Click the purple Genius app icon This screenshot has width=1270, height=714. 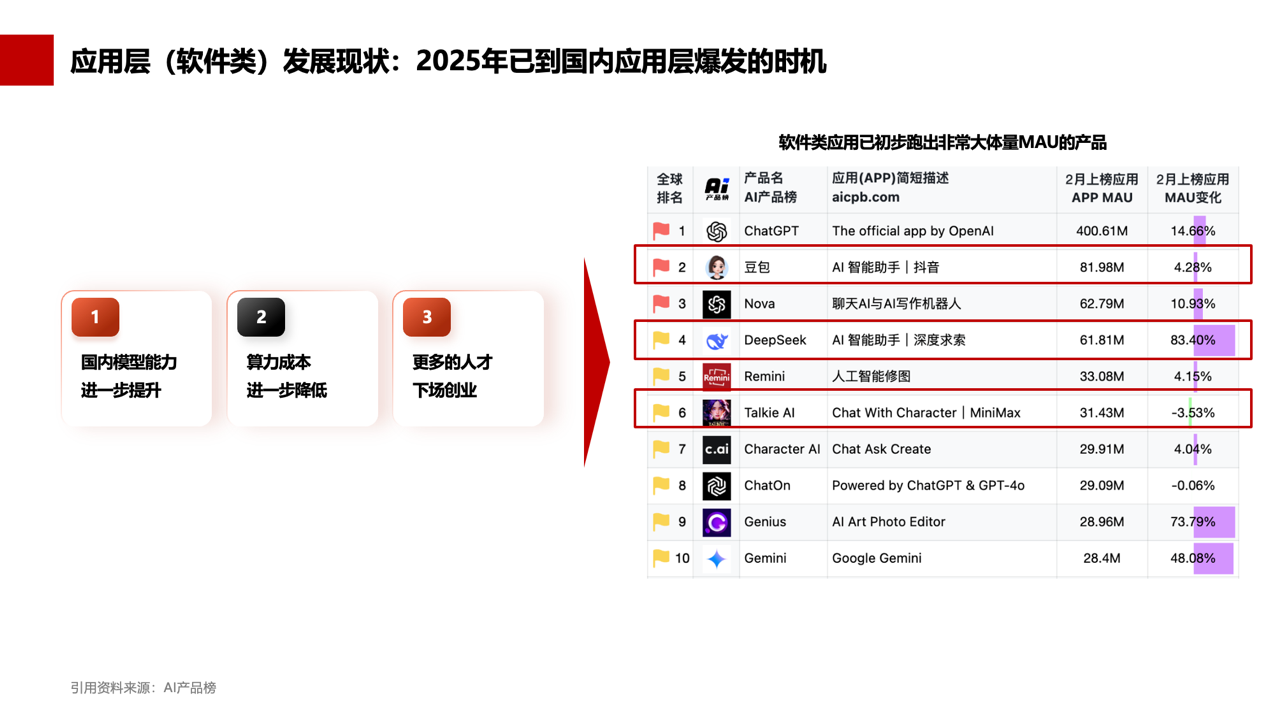pos(716,522)
